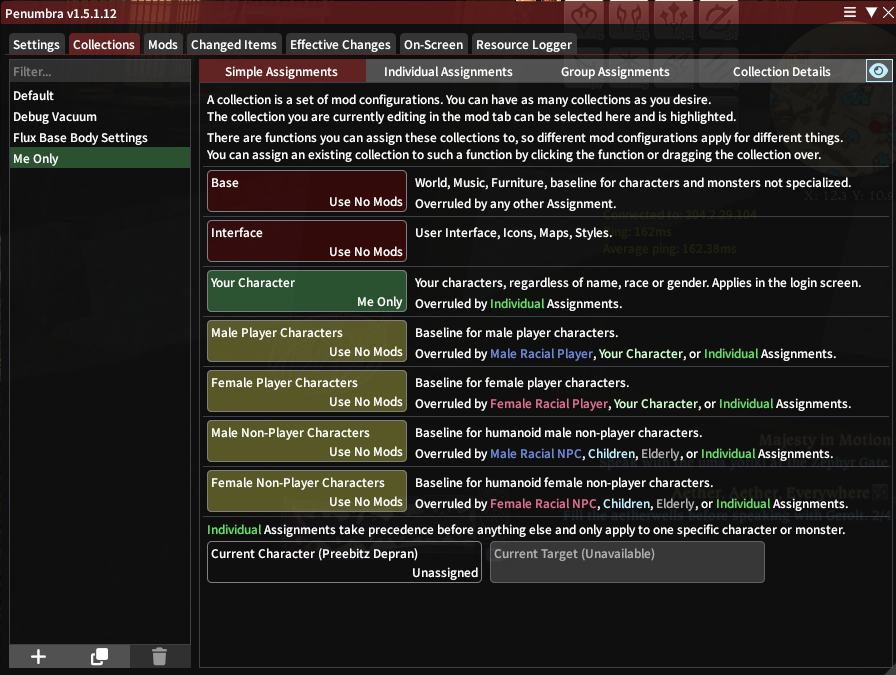Switch to the Settings tab
The width and height of the screenshot is (896, 675).
click(36, 45)
